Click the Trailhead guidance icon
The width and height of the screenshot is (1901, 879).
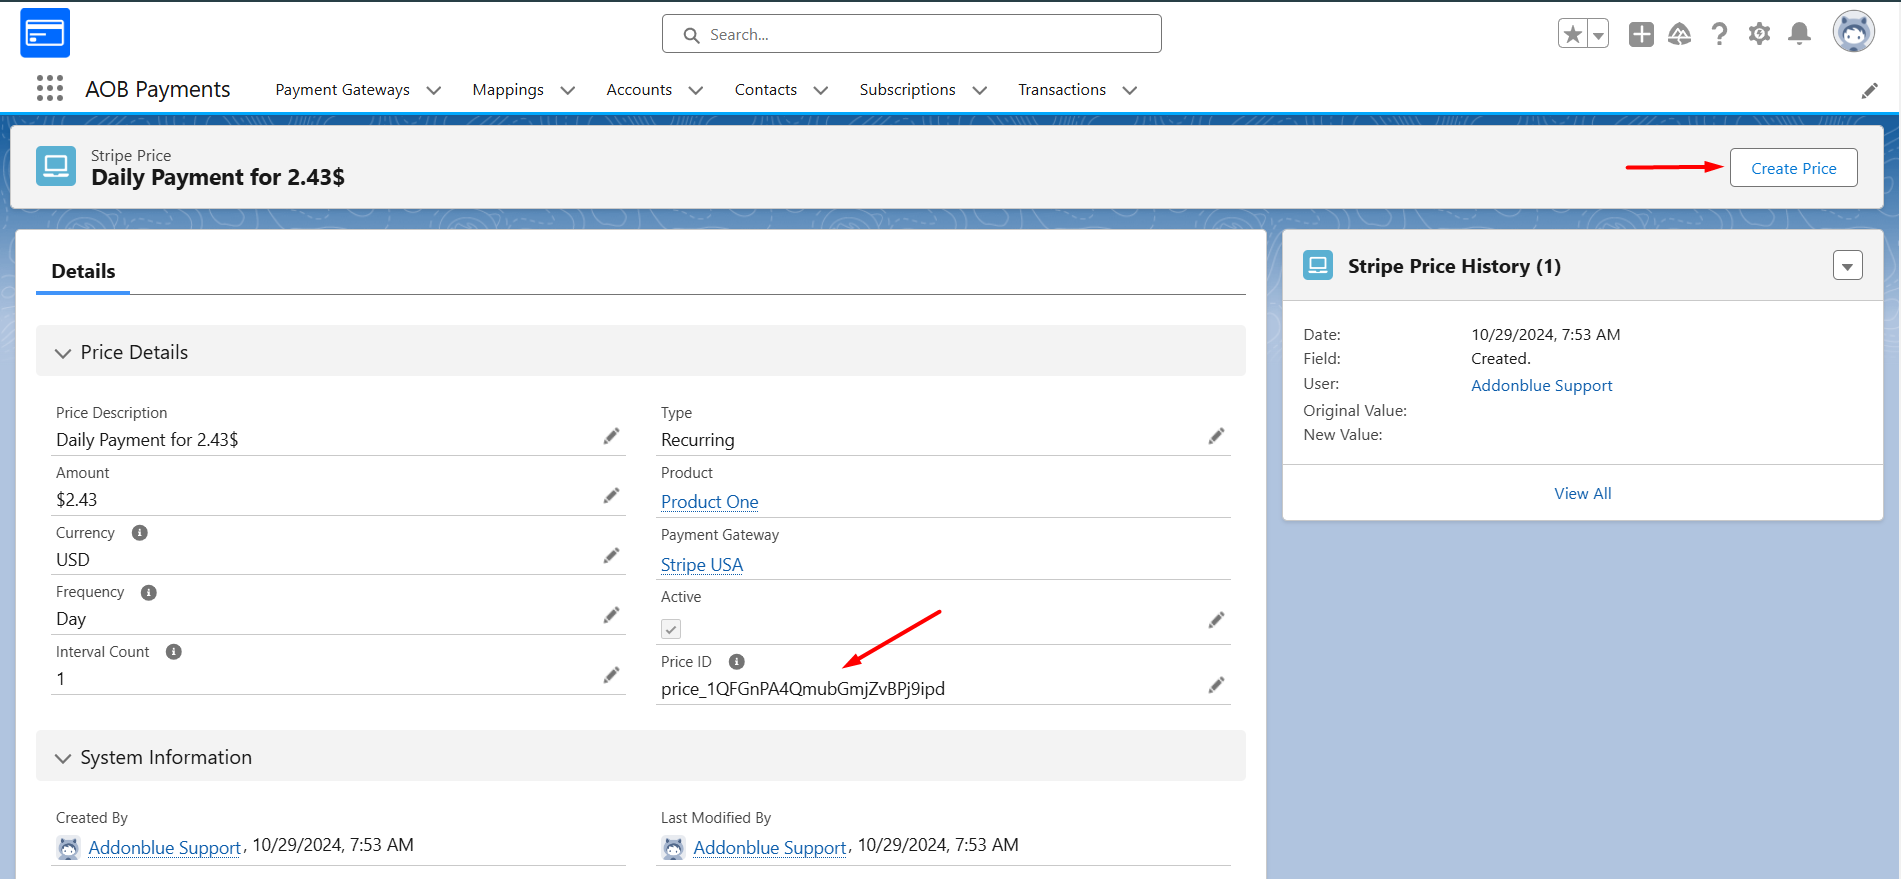pyautogui.click(x=1680, y=34)
